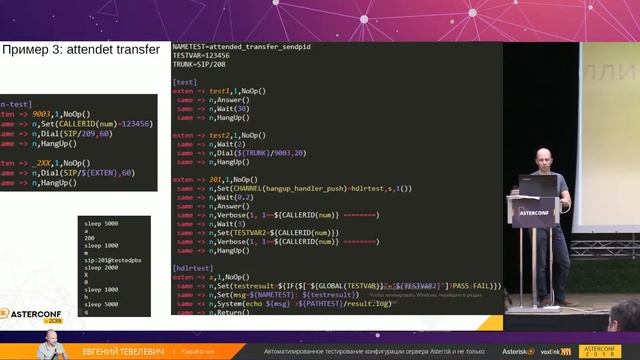This screenshot has height=360, width=640.
Task: Click the yellow ASTERCONF 2018 badge
Action: click(600, 351)
